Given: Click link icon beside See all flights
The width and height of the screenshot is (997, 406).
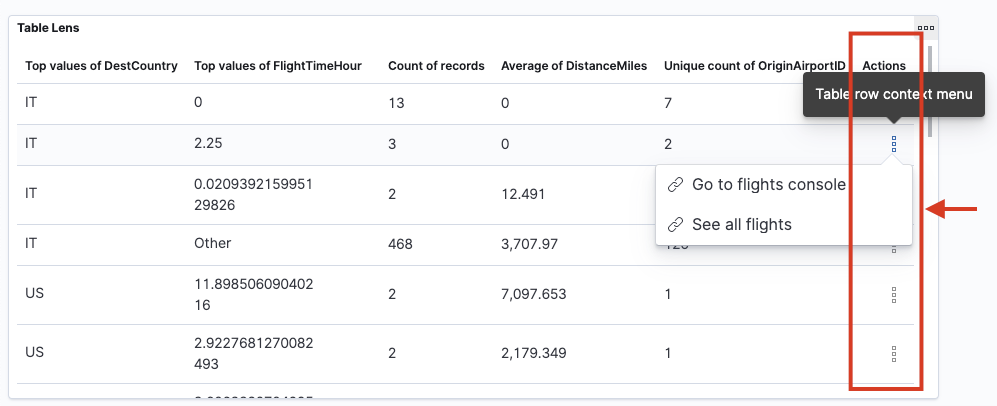Looking at the screenshot, I should (675, 225).
